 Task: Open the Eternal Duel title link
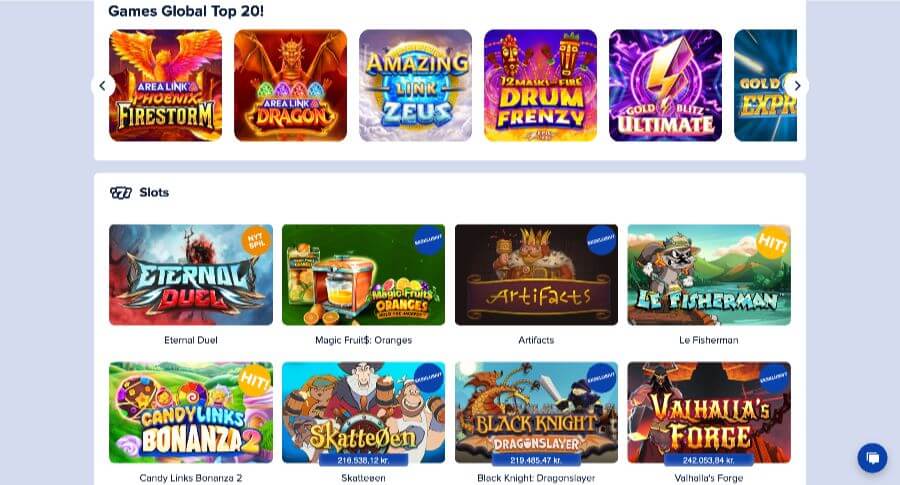(x=191, y=340)
